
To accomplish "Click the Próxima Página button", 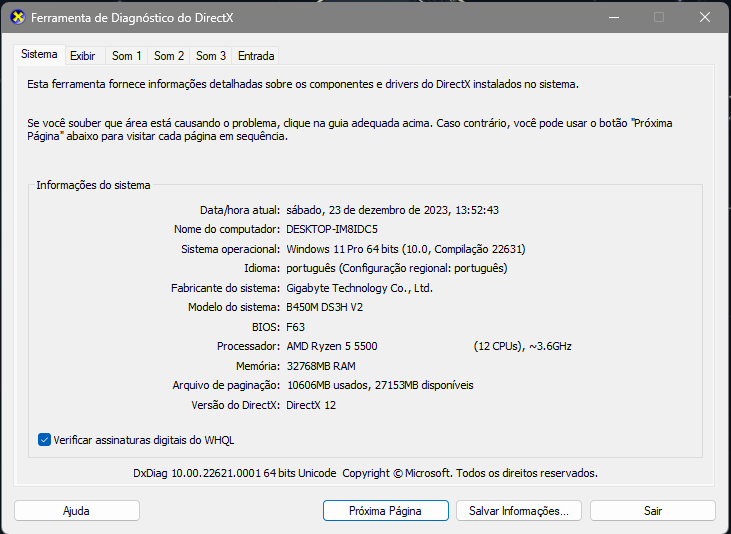I will click(386, 511).
